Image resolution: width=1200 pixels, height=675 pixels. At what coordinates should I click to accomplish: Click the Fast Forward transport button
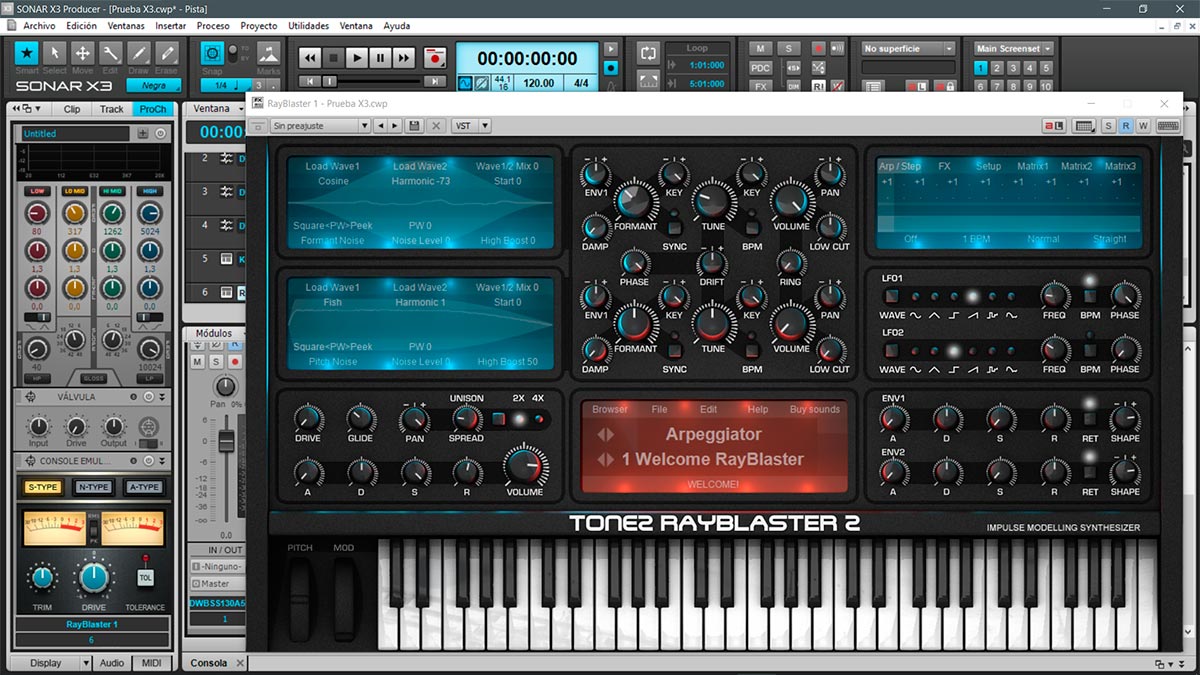pos(403,58)
